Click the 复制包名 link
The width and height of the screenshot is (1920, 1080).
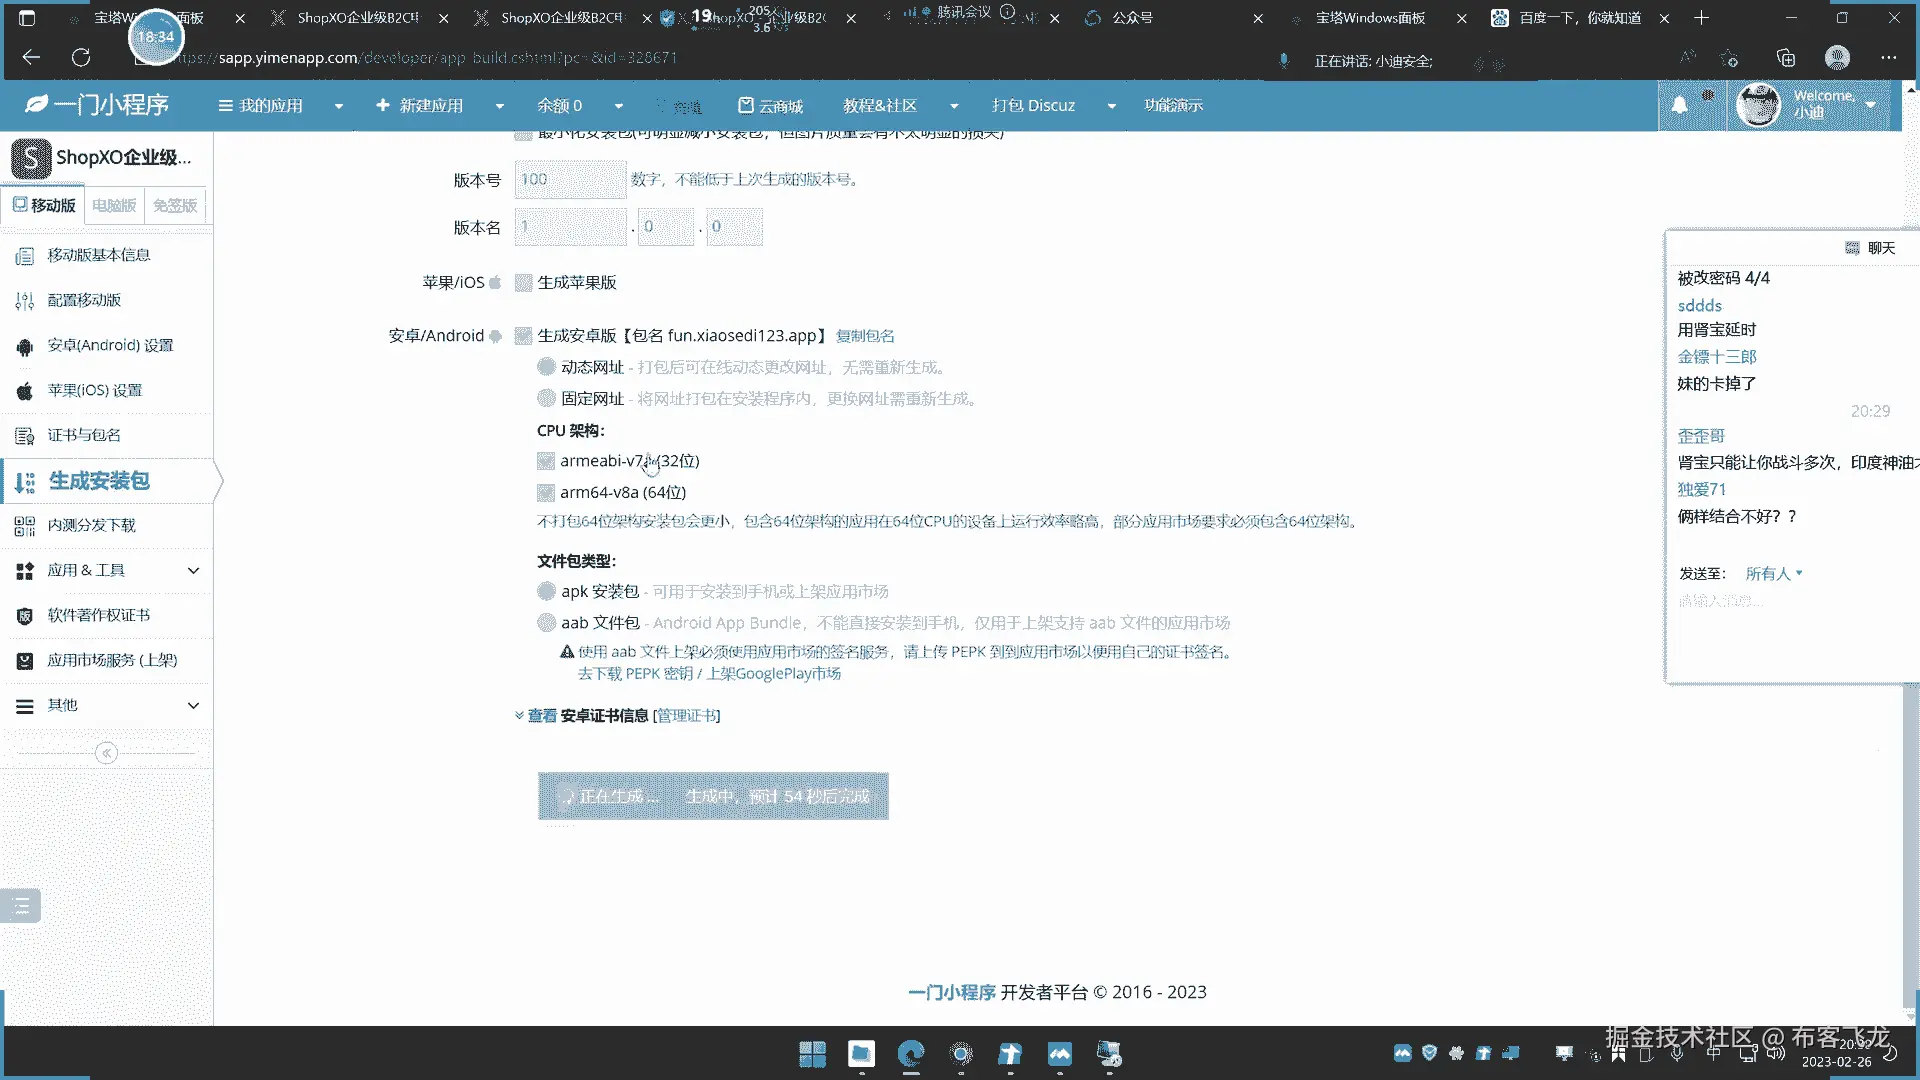click(x=865, y=336)
